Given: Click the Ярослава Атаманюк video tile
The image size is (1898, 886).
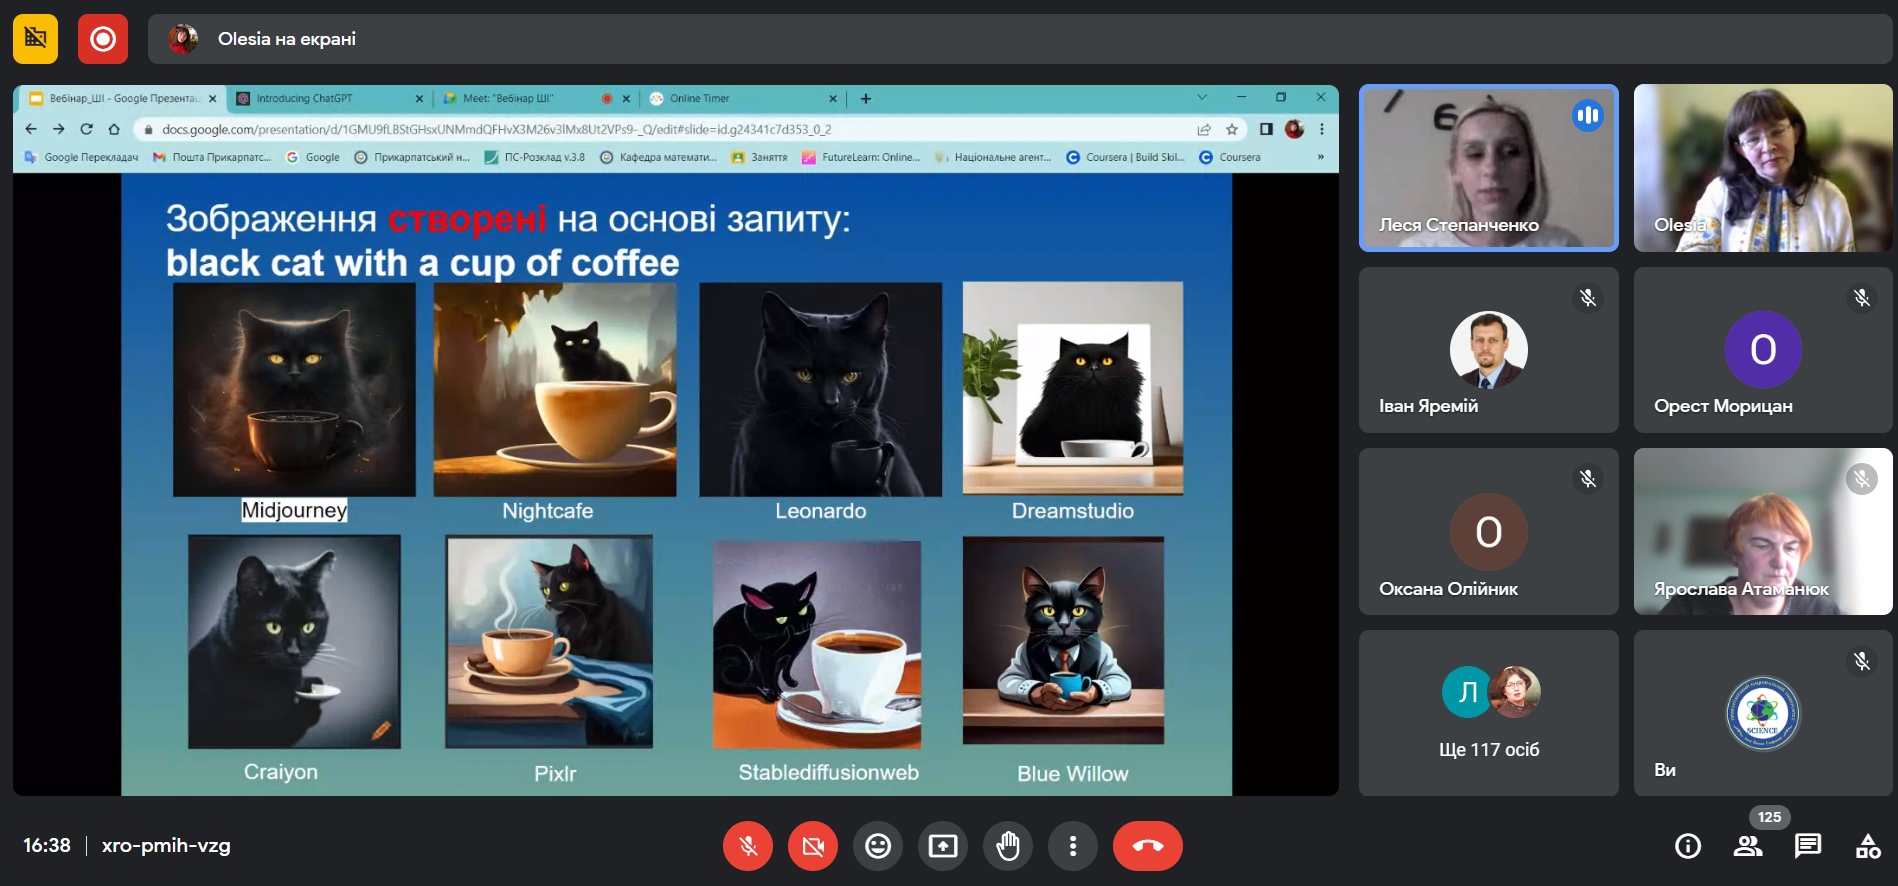Looking at the screenshot, I should 1762,531.
